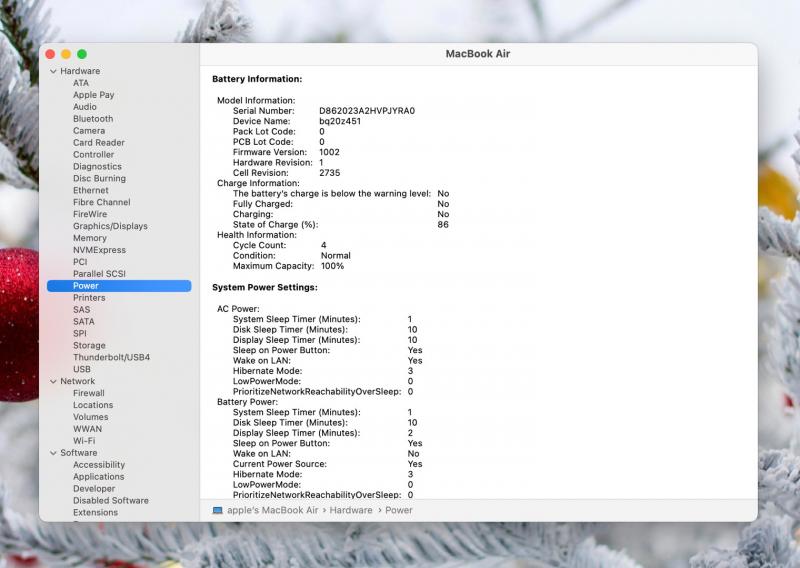The height and width of the screenshot is (568, 800).
Task: Click the Network section label
Action: click(78, 381)
